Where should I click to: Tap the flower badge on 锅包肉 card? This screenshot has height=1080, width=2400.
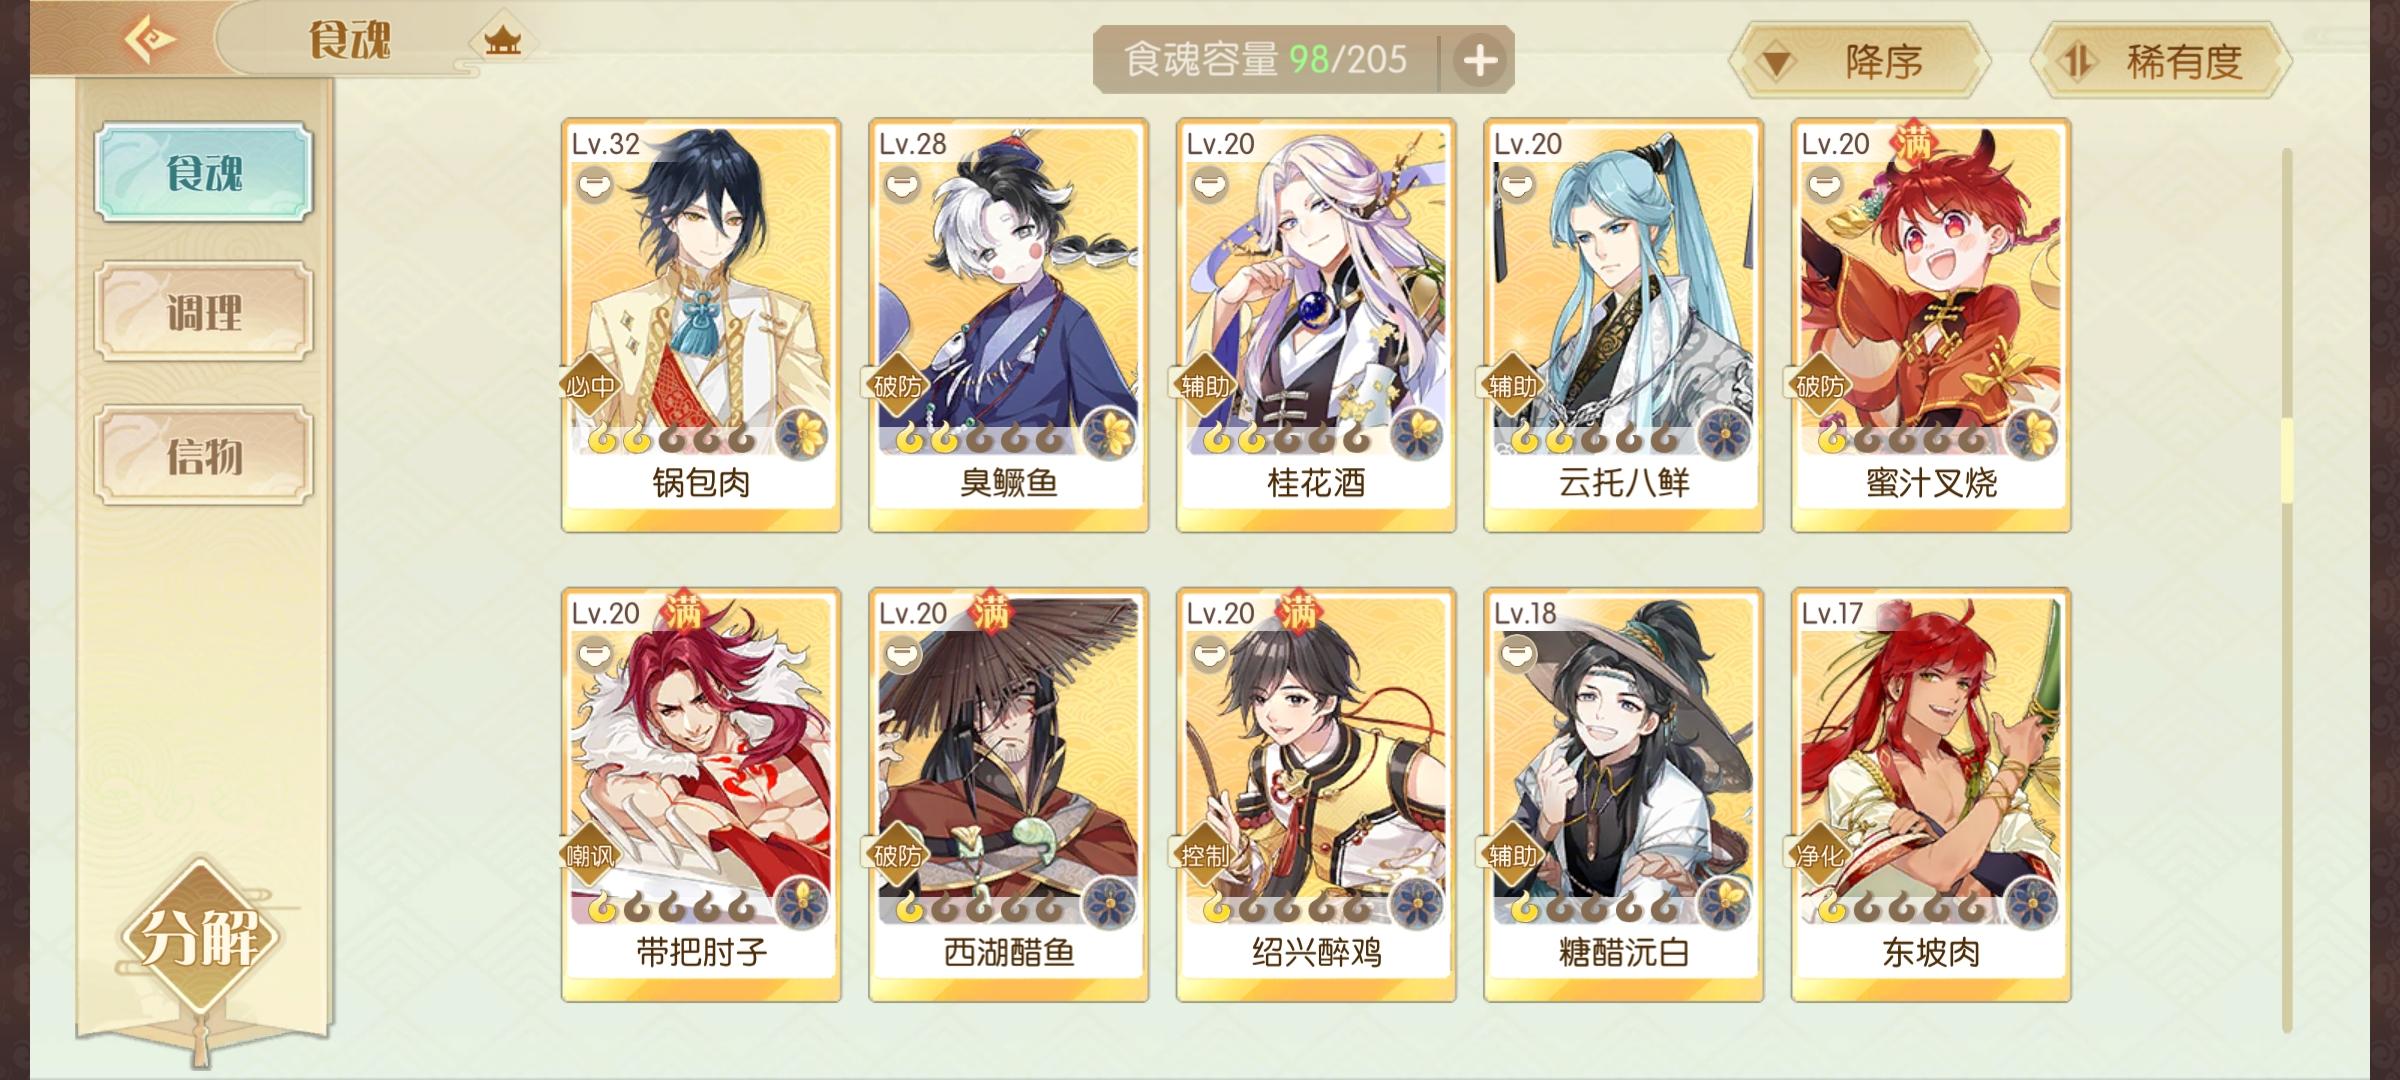click(802, 434)
